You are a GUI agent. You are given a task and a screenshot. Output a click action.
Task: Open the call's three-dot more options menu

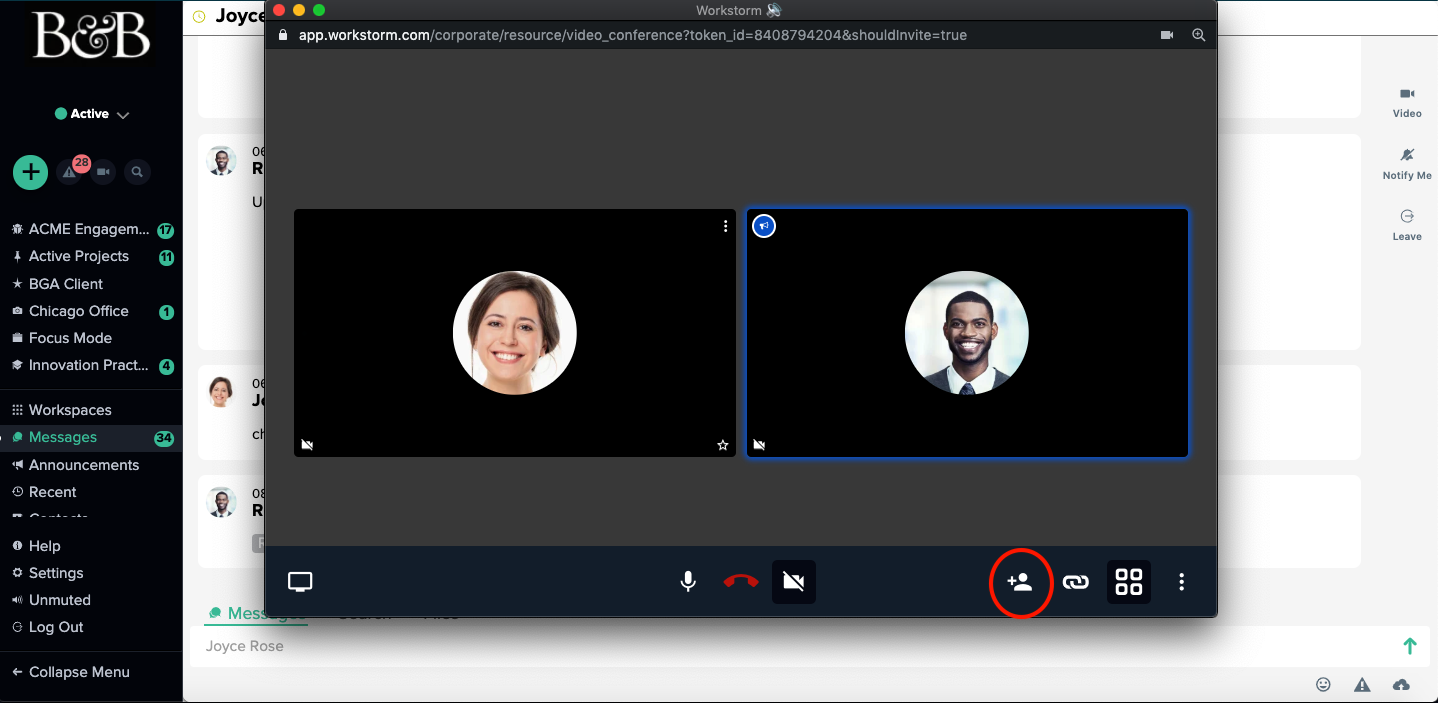(1182, 582)
